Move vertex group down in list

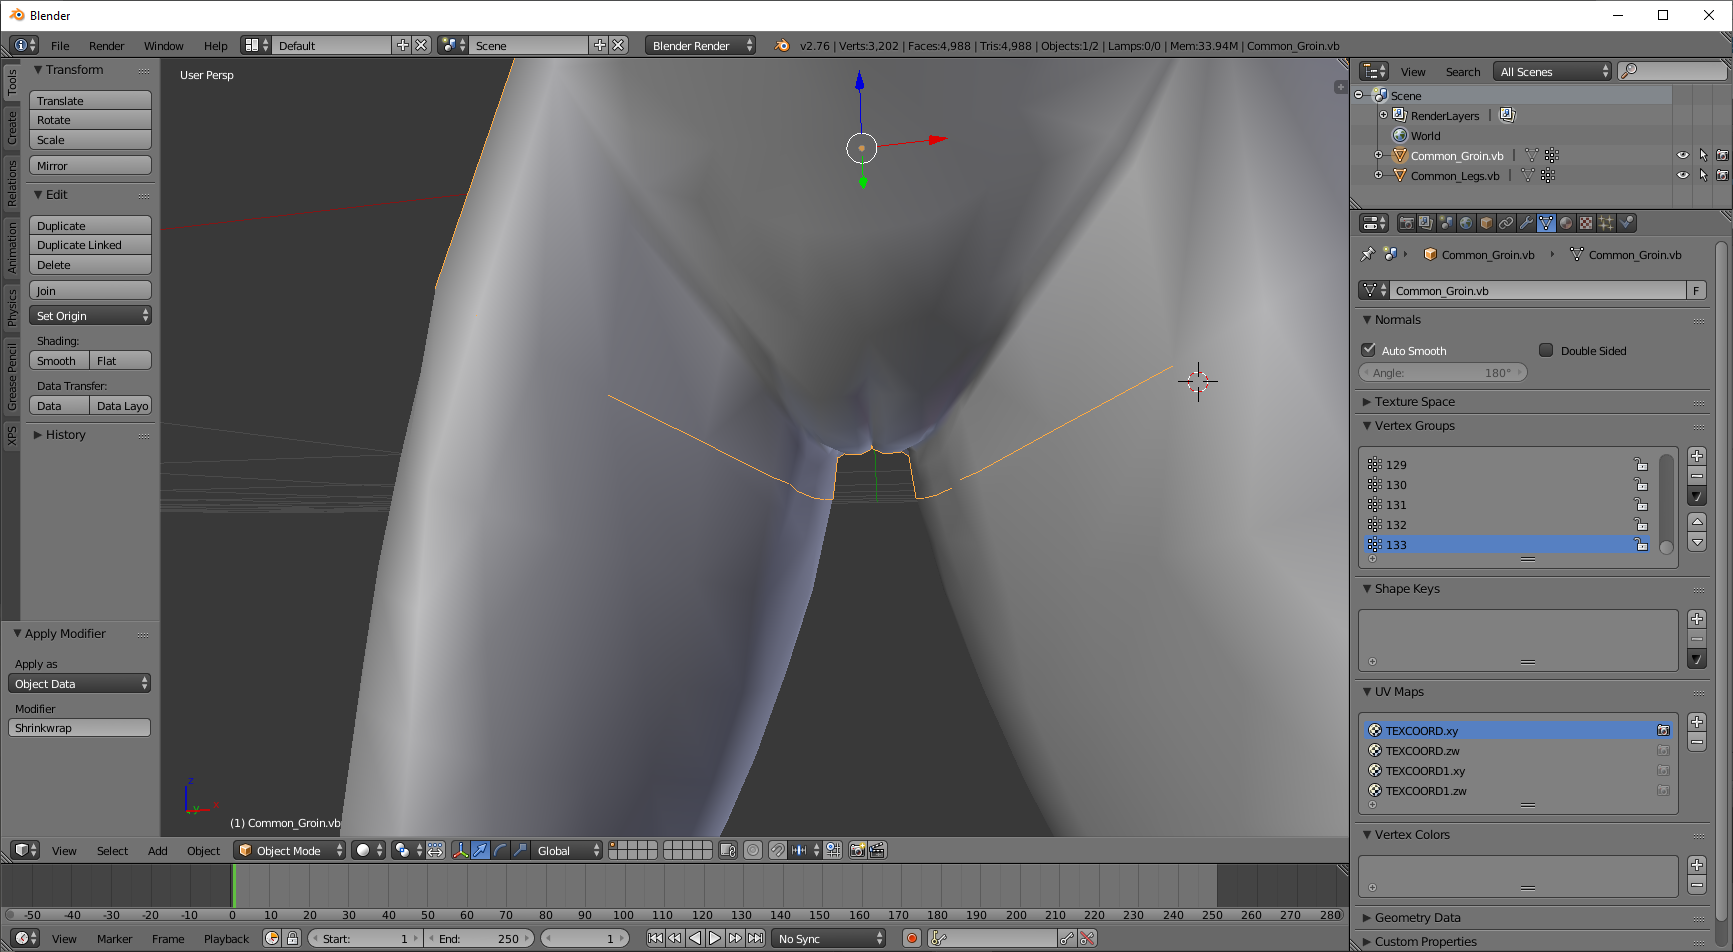(1697, 542)
